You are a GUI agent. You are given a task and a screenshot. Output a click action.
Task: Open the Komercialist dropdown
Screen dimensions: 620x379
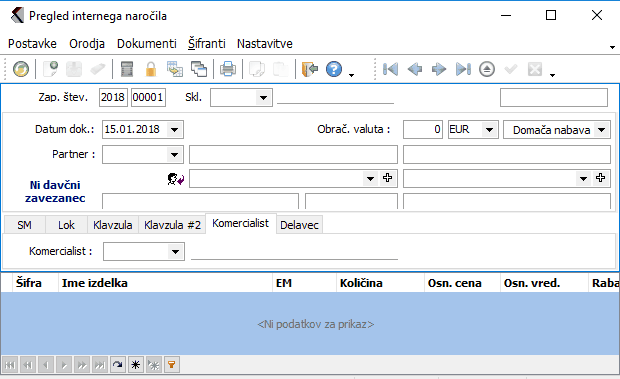pos(176,252)
